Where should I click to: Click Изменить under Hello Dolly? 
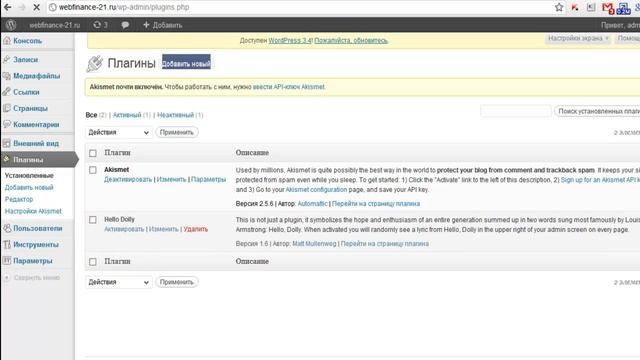point(164,229)
